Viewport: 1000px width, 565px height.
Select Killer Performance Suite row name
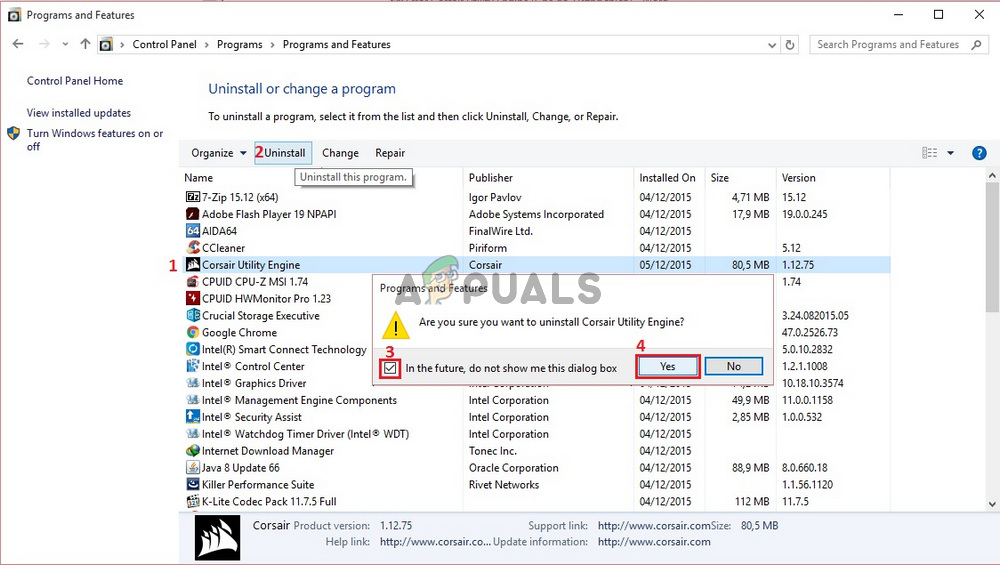(x=258, y=485)
